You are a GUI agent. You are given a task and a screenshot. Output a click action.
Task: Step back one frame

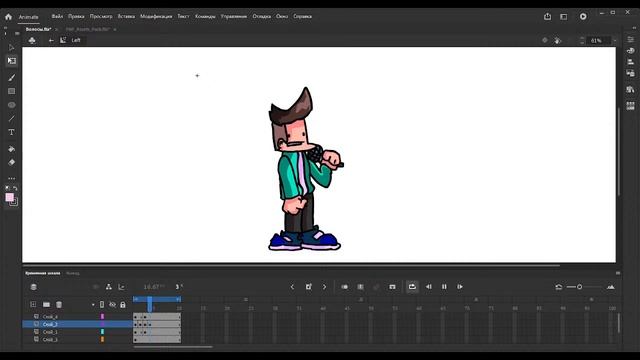(429, 287)
